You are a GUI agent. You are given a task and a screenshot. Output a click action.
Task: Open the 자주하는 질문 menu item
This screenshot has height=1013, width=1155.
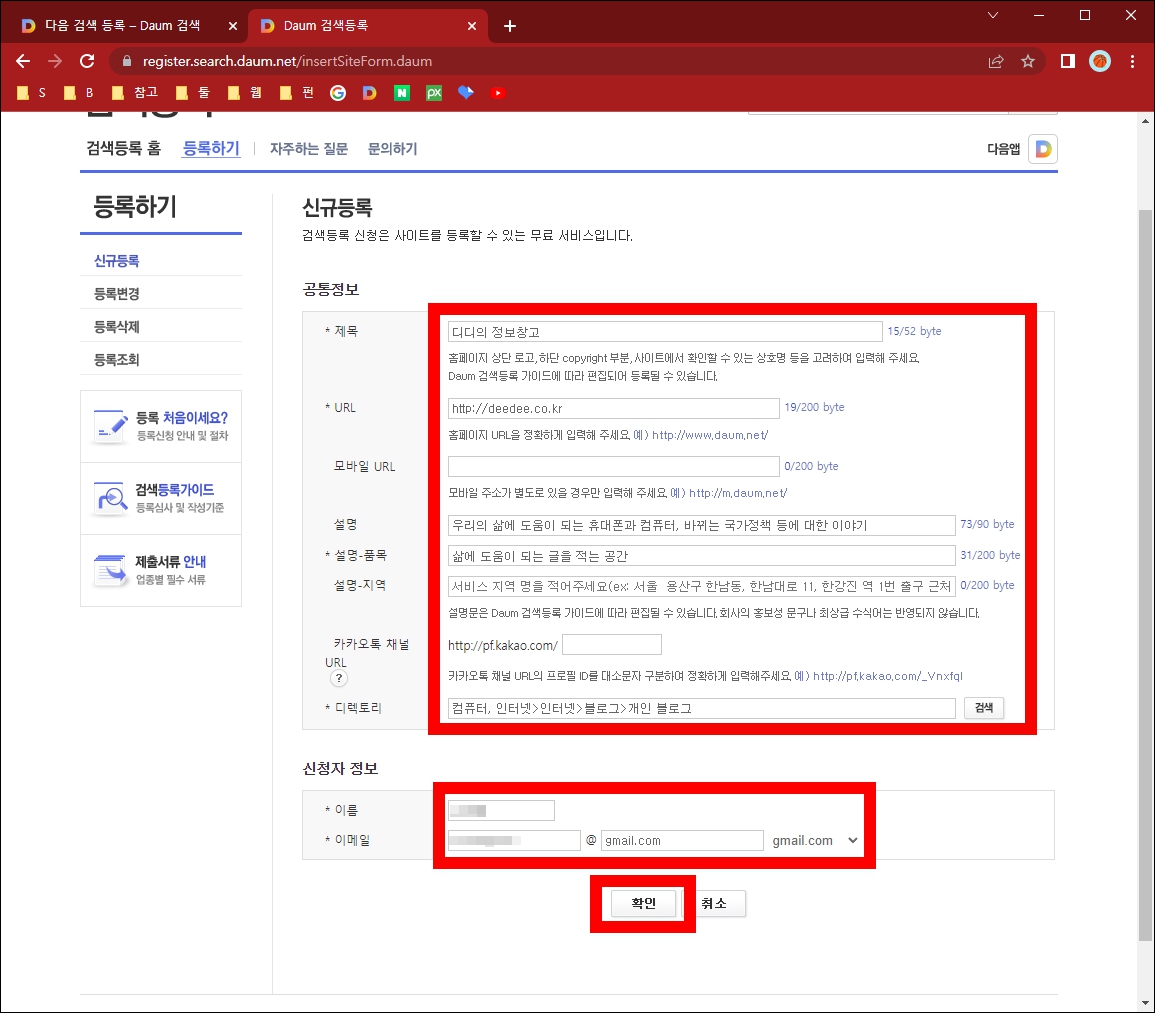pos(307,147)
